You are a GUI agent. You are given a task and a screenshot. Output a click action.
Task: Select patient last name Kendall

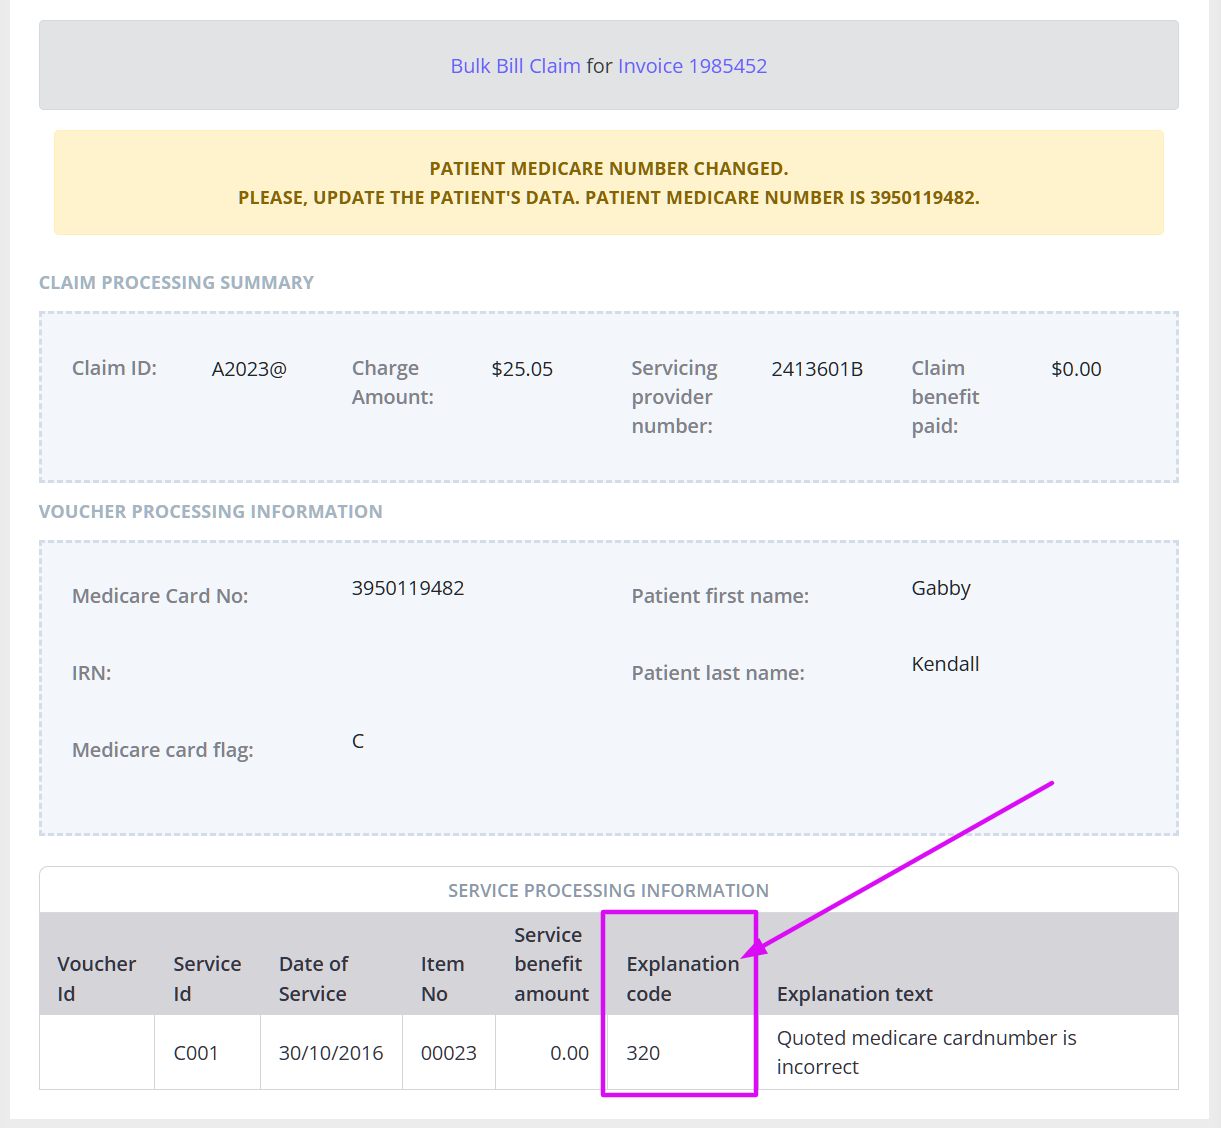tap(945, 664)
